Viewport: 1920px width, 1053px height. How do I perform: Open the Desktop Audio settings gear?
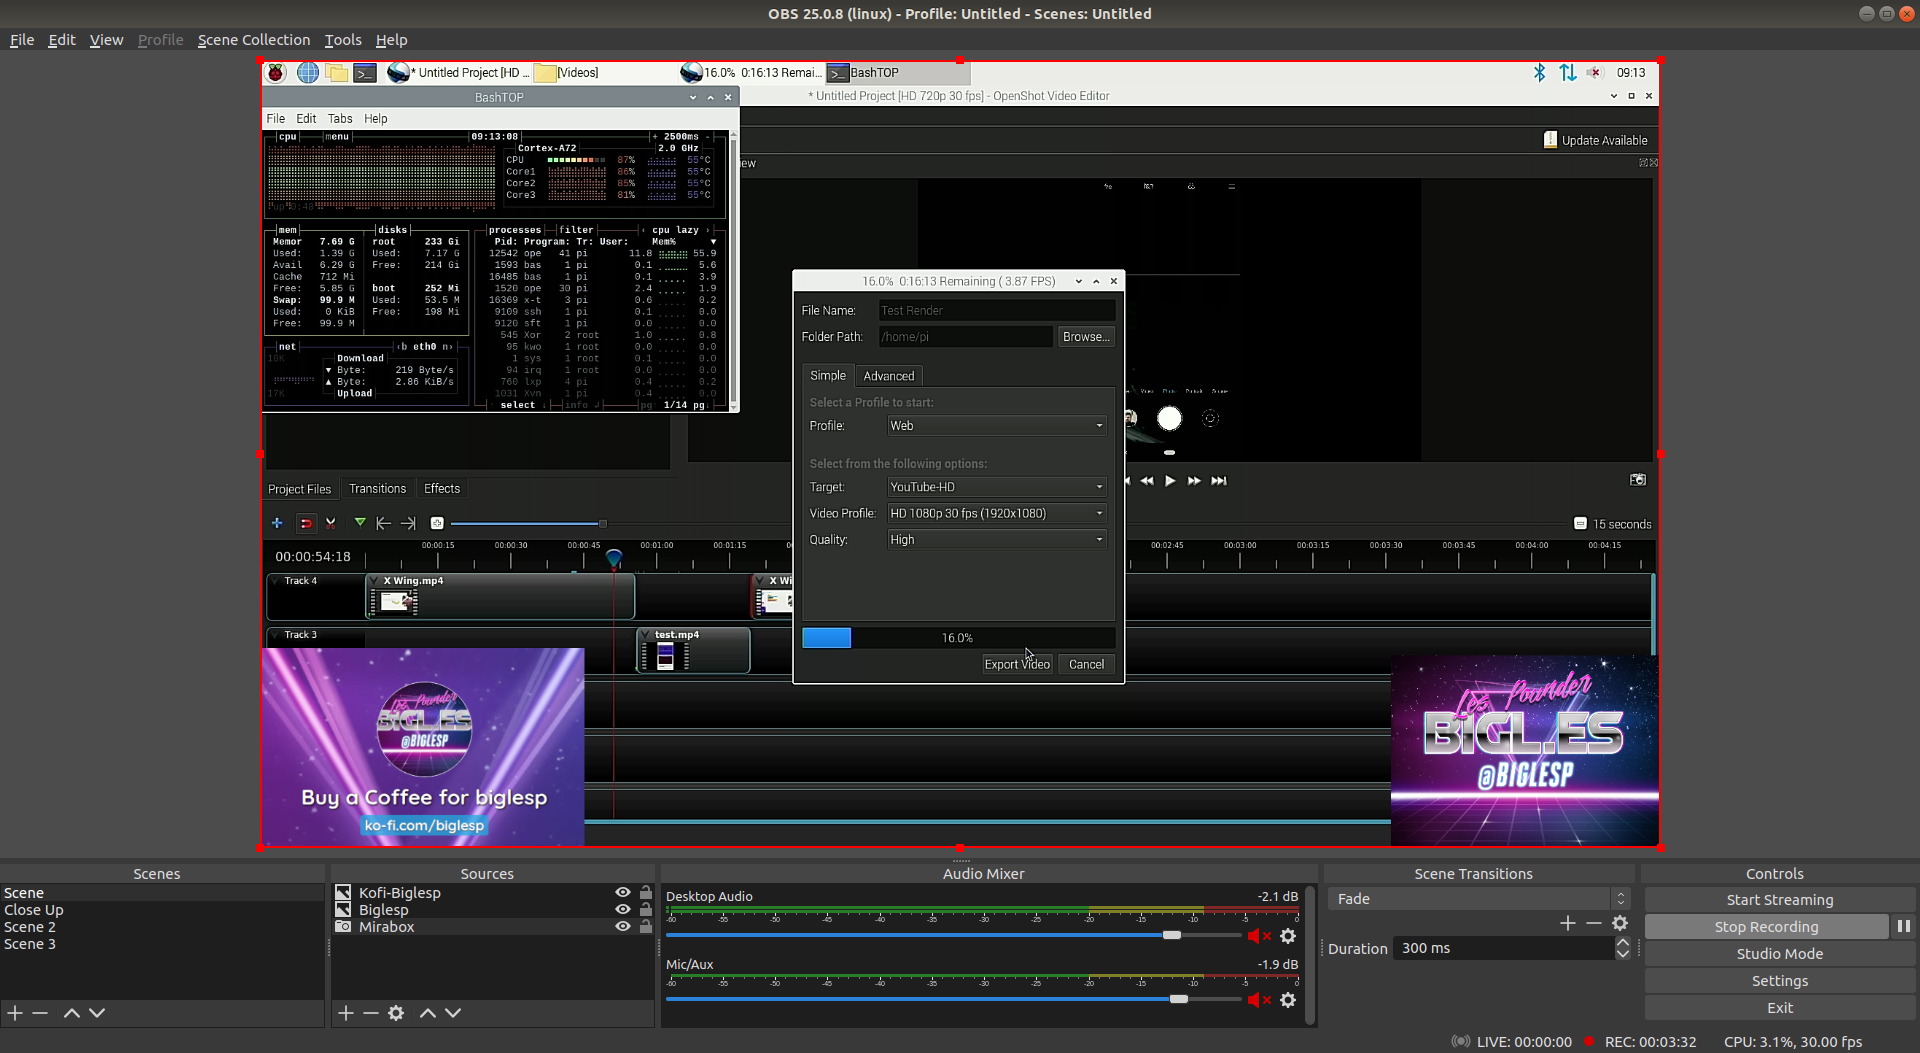1288,936
